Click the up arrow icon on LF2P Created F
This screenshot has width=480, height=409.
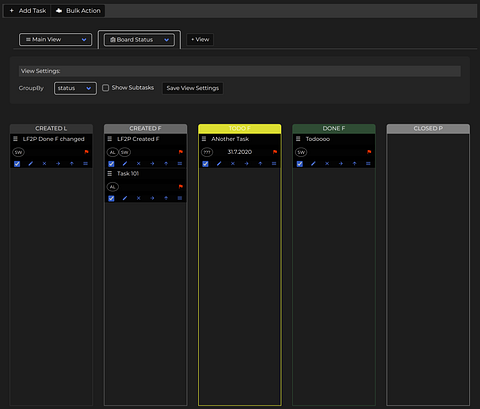pos(166,164)
